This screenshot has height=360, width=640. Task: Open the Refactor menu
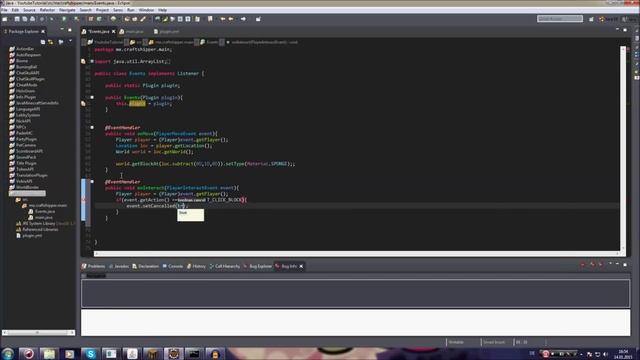pos(47,10)
